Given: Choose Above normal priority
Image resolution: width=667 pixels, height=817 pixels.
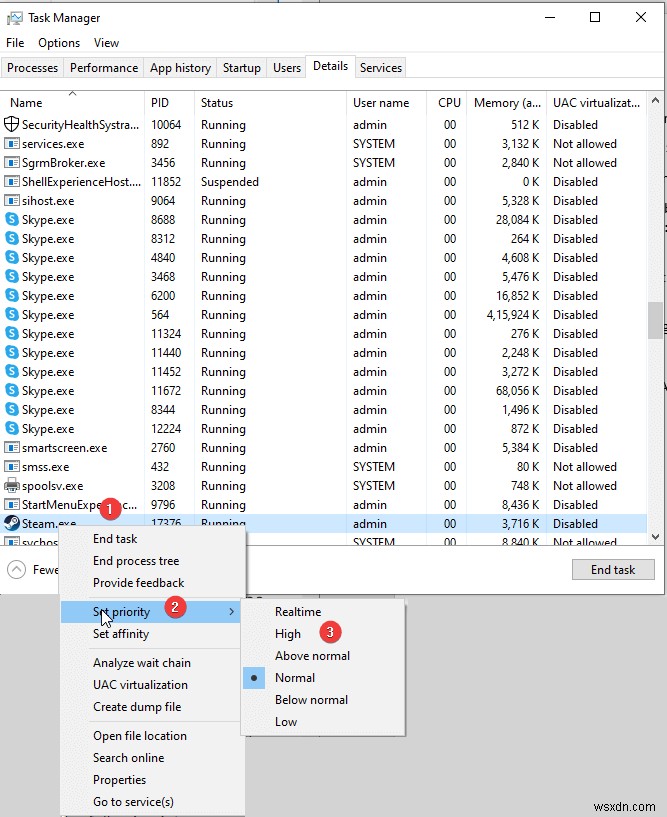Looking at the screenshot, I should pyautogui.click(x=312, y=656).
